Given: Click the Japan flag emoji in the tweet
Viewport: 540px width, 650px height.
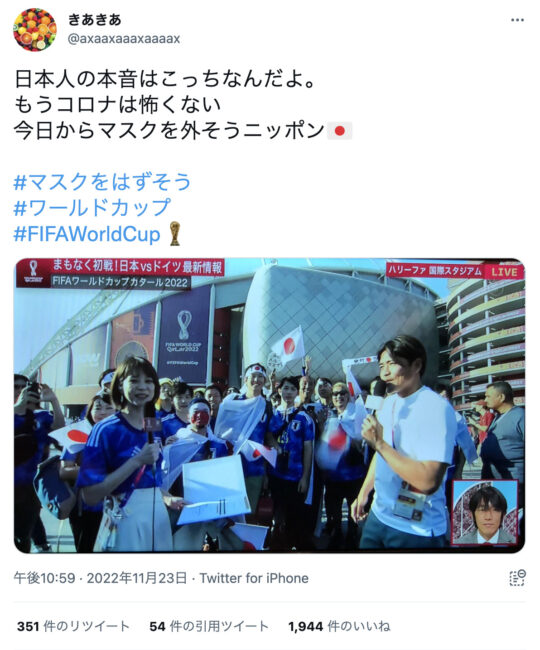Looking at the screenshot, I should 340,131.
